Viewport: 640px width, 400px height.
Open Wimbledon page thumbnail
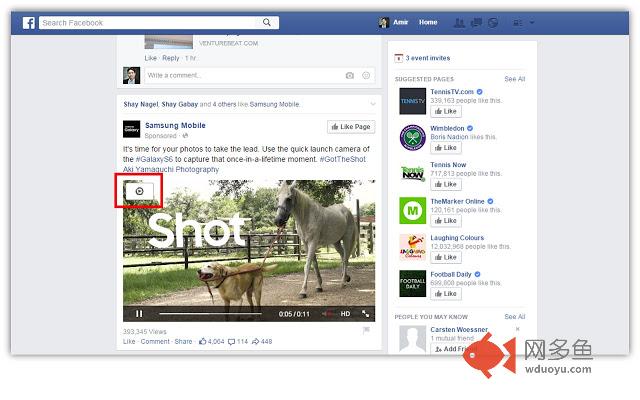[412, 138]
